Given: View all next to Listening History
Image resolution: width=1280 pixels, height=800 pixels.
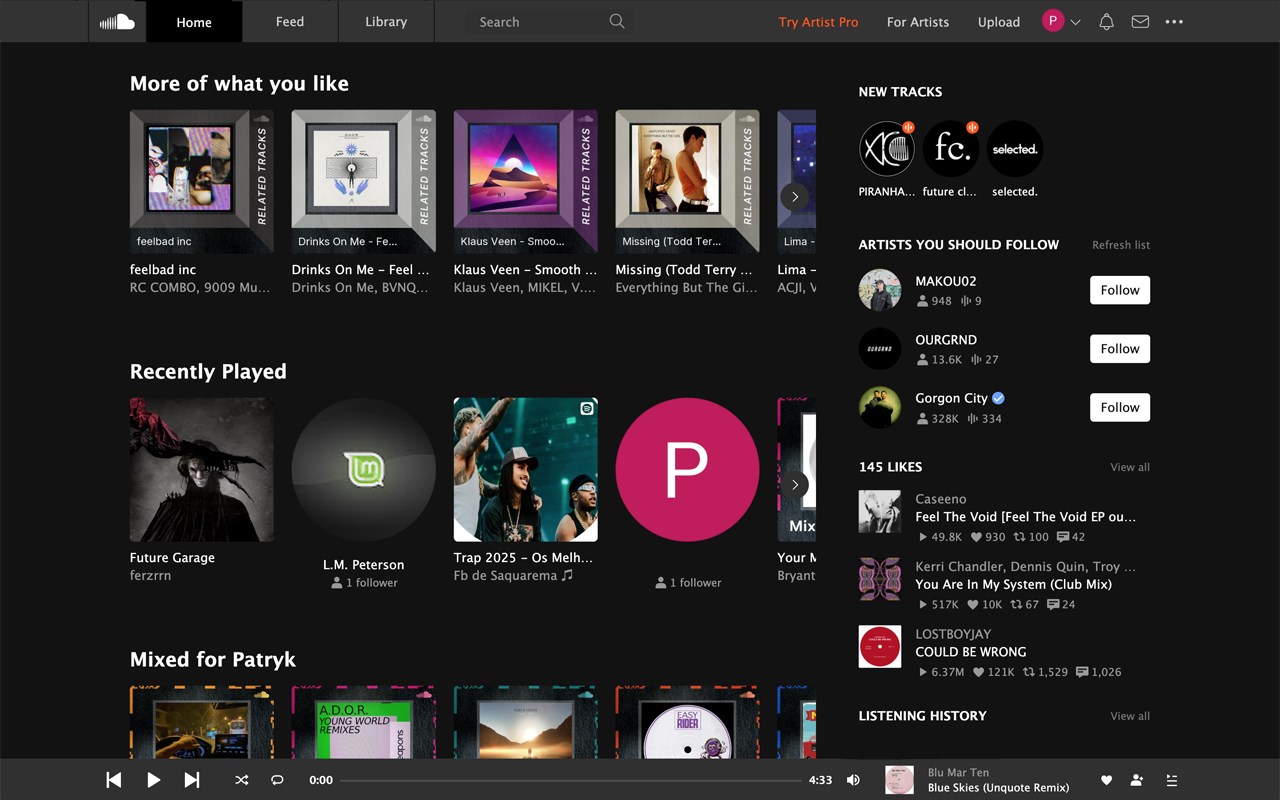Looking at the screenshot, I should click(1130, 716).
